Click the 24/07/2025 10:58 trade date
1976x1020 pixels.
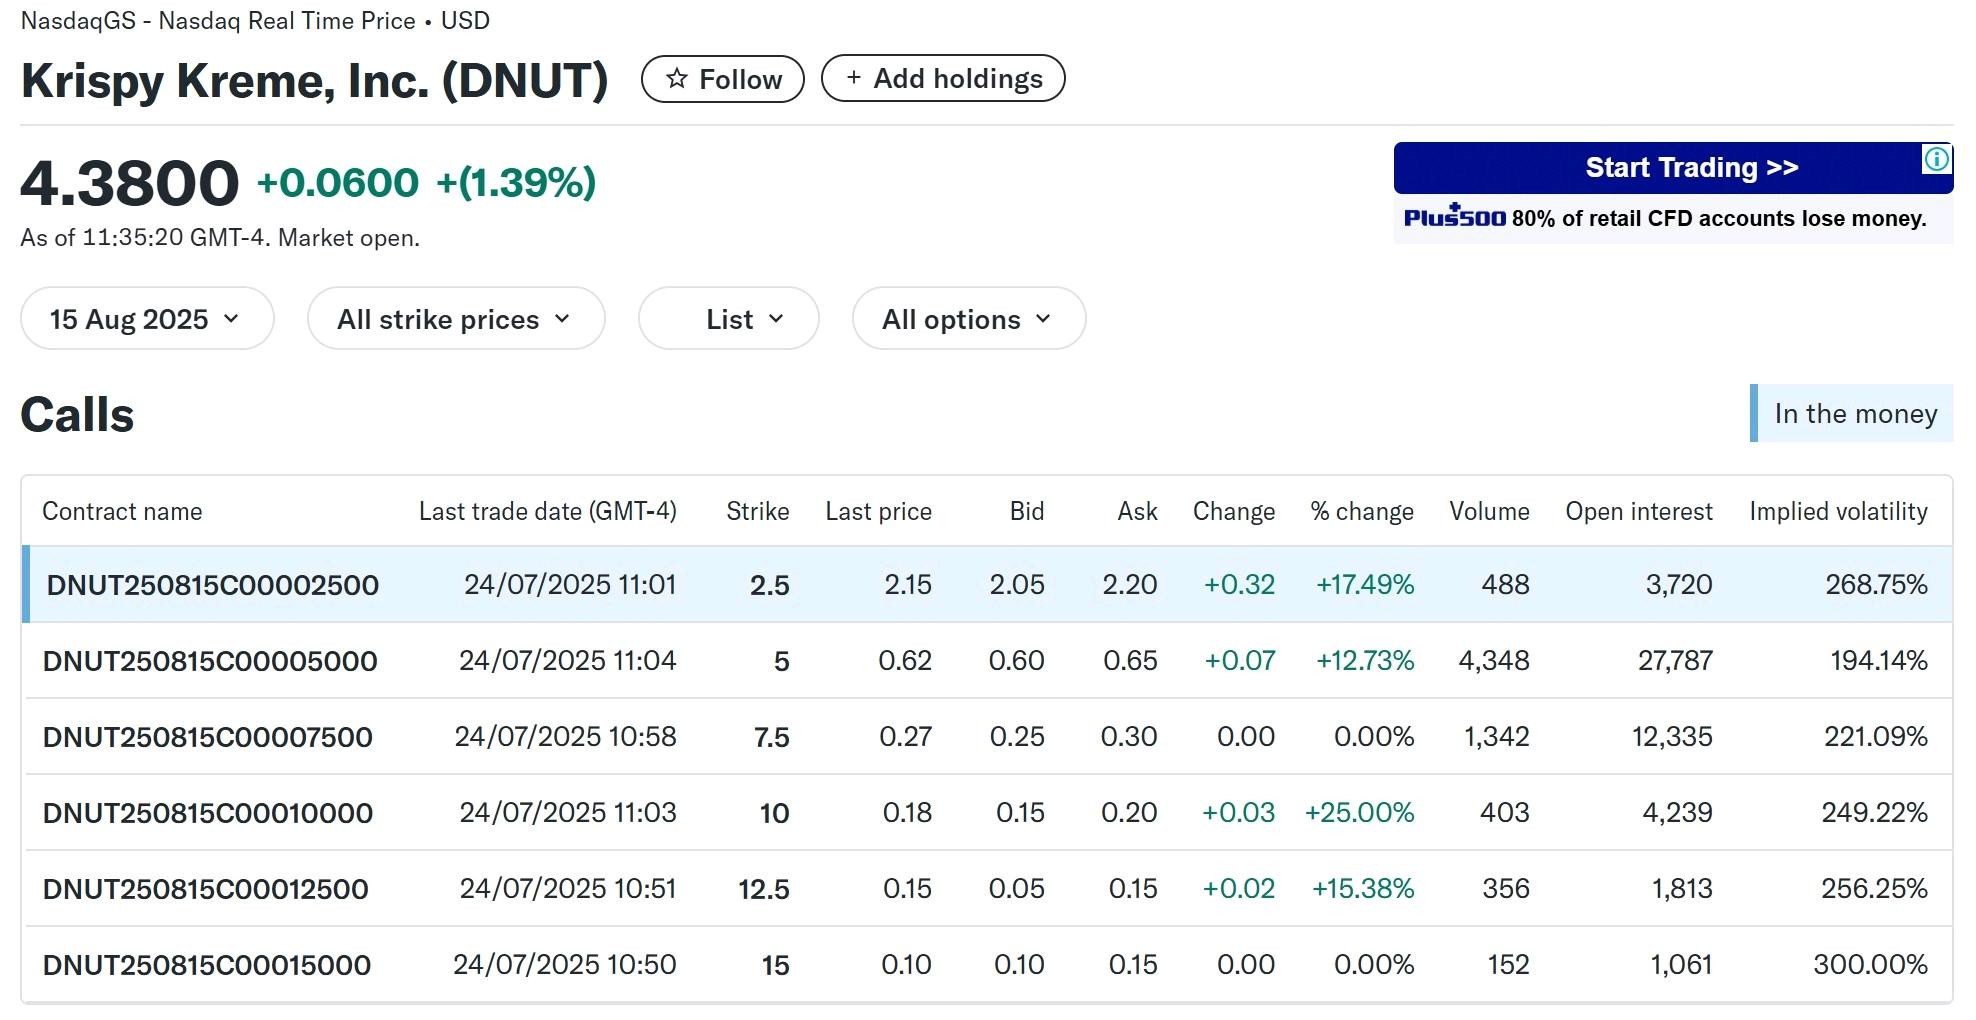(566, 737)
